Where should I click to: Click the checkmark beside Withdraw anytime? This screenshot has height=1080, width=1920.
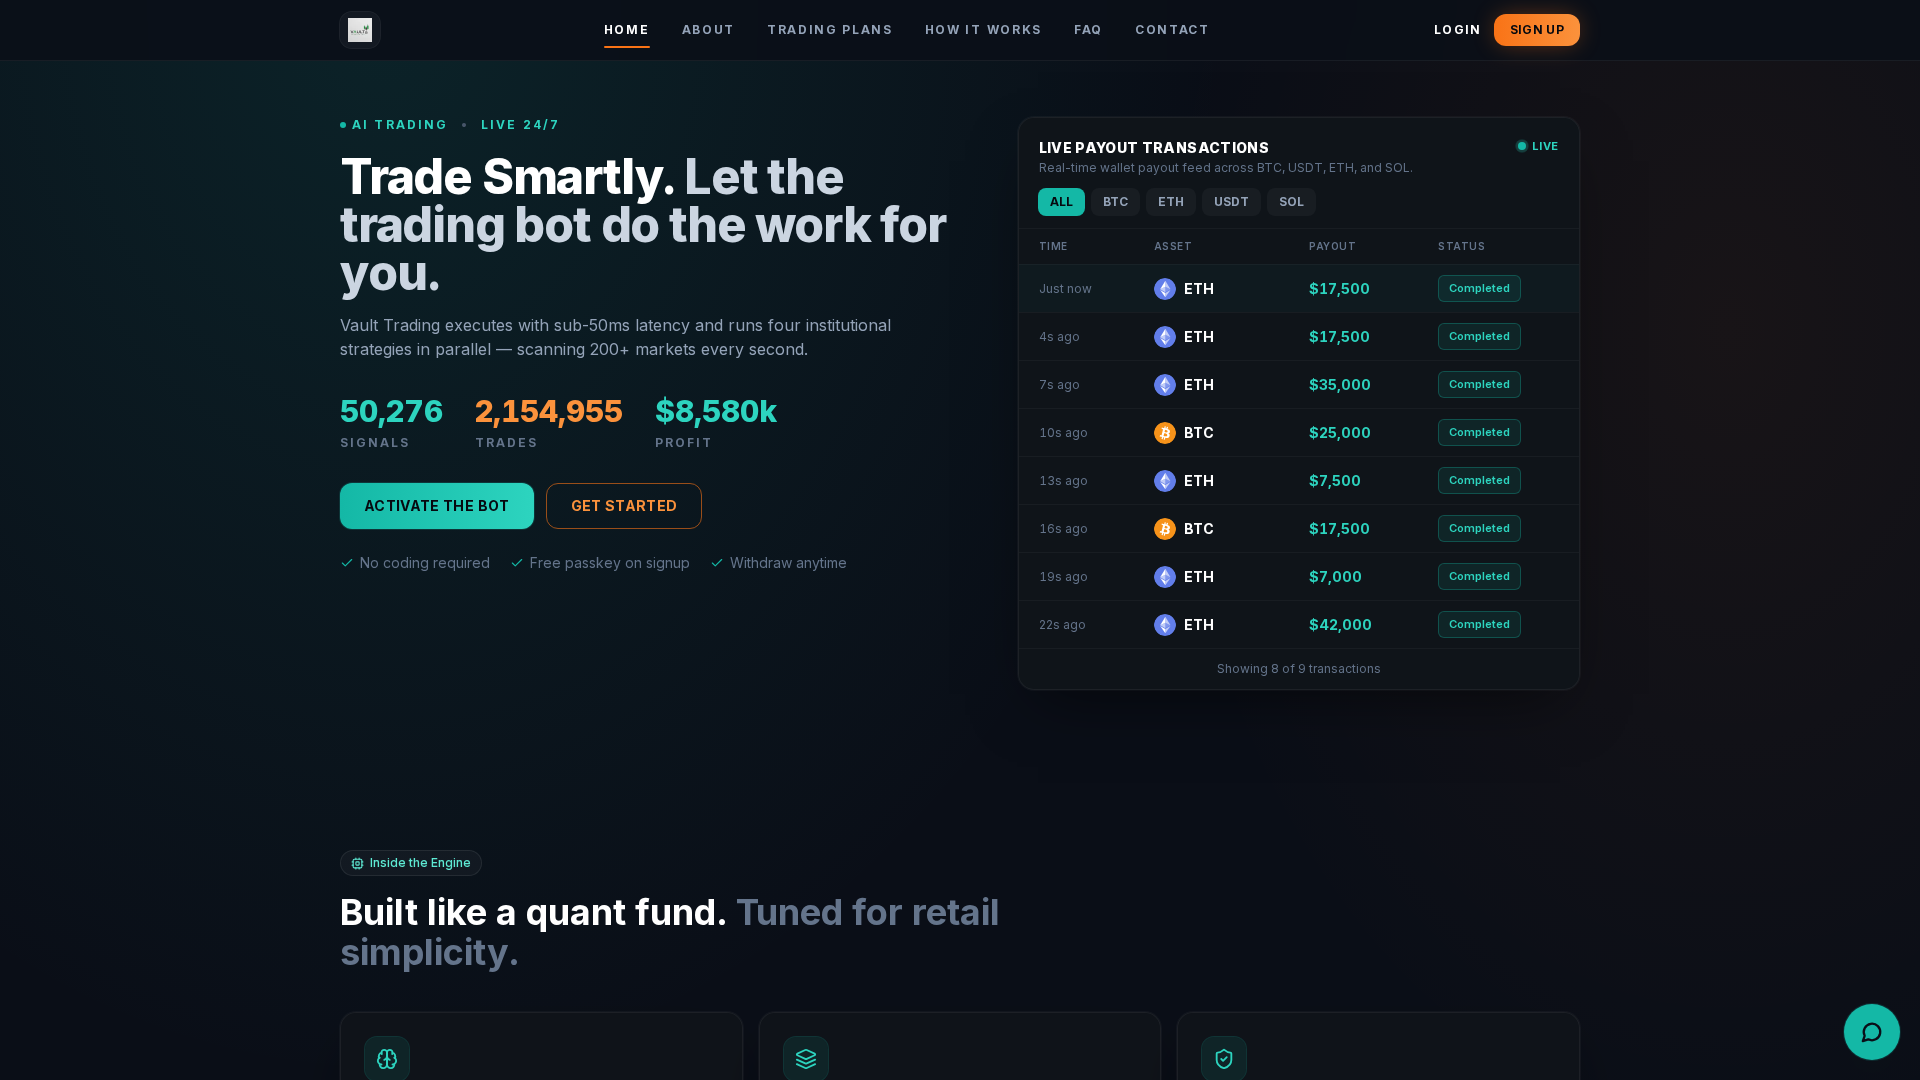[717, 563]
